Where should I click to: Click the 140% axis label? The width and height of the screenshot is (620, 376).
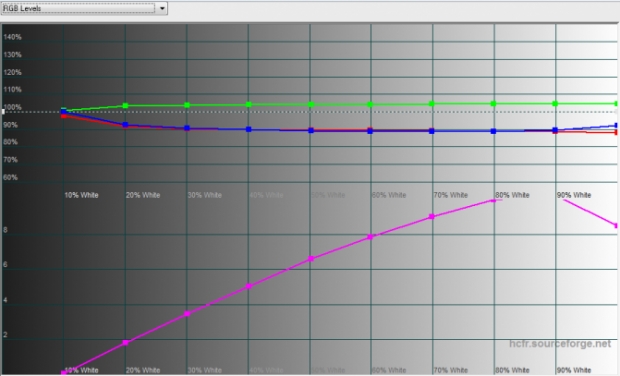[x=12, y=37]
